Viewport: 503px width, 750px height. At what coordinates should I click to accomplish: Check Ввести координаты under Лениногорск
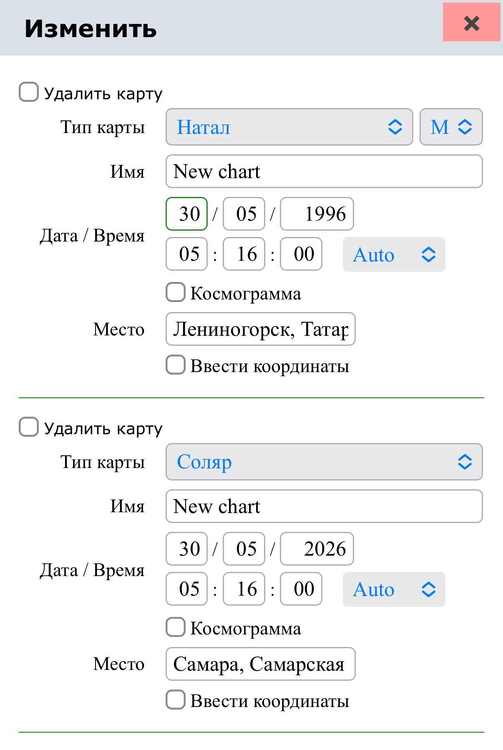(x=175, y=365)
